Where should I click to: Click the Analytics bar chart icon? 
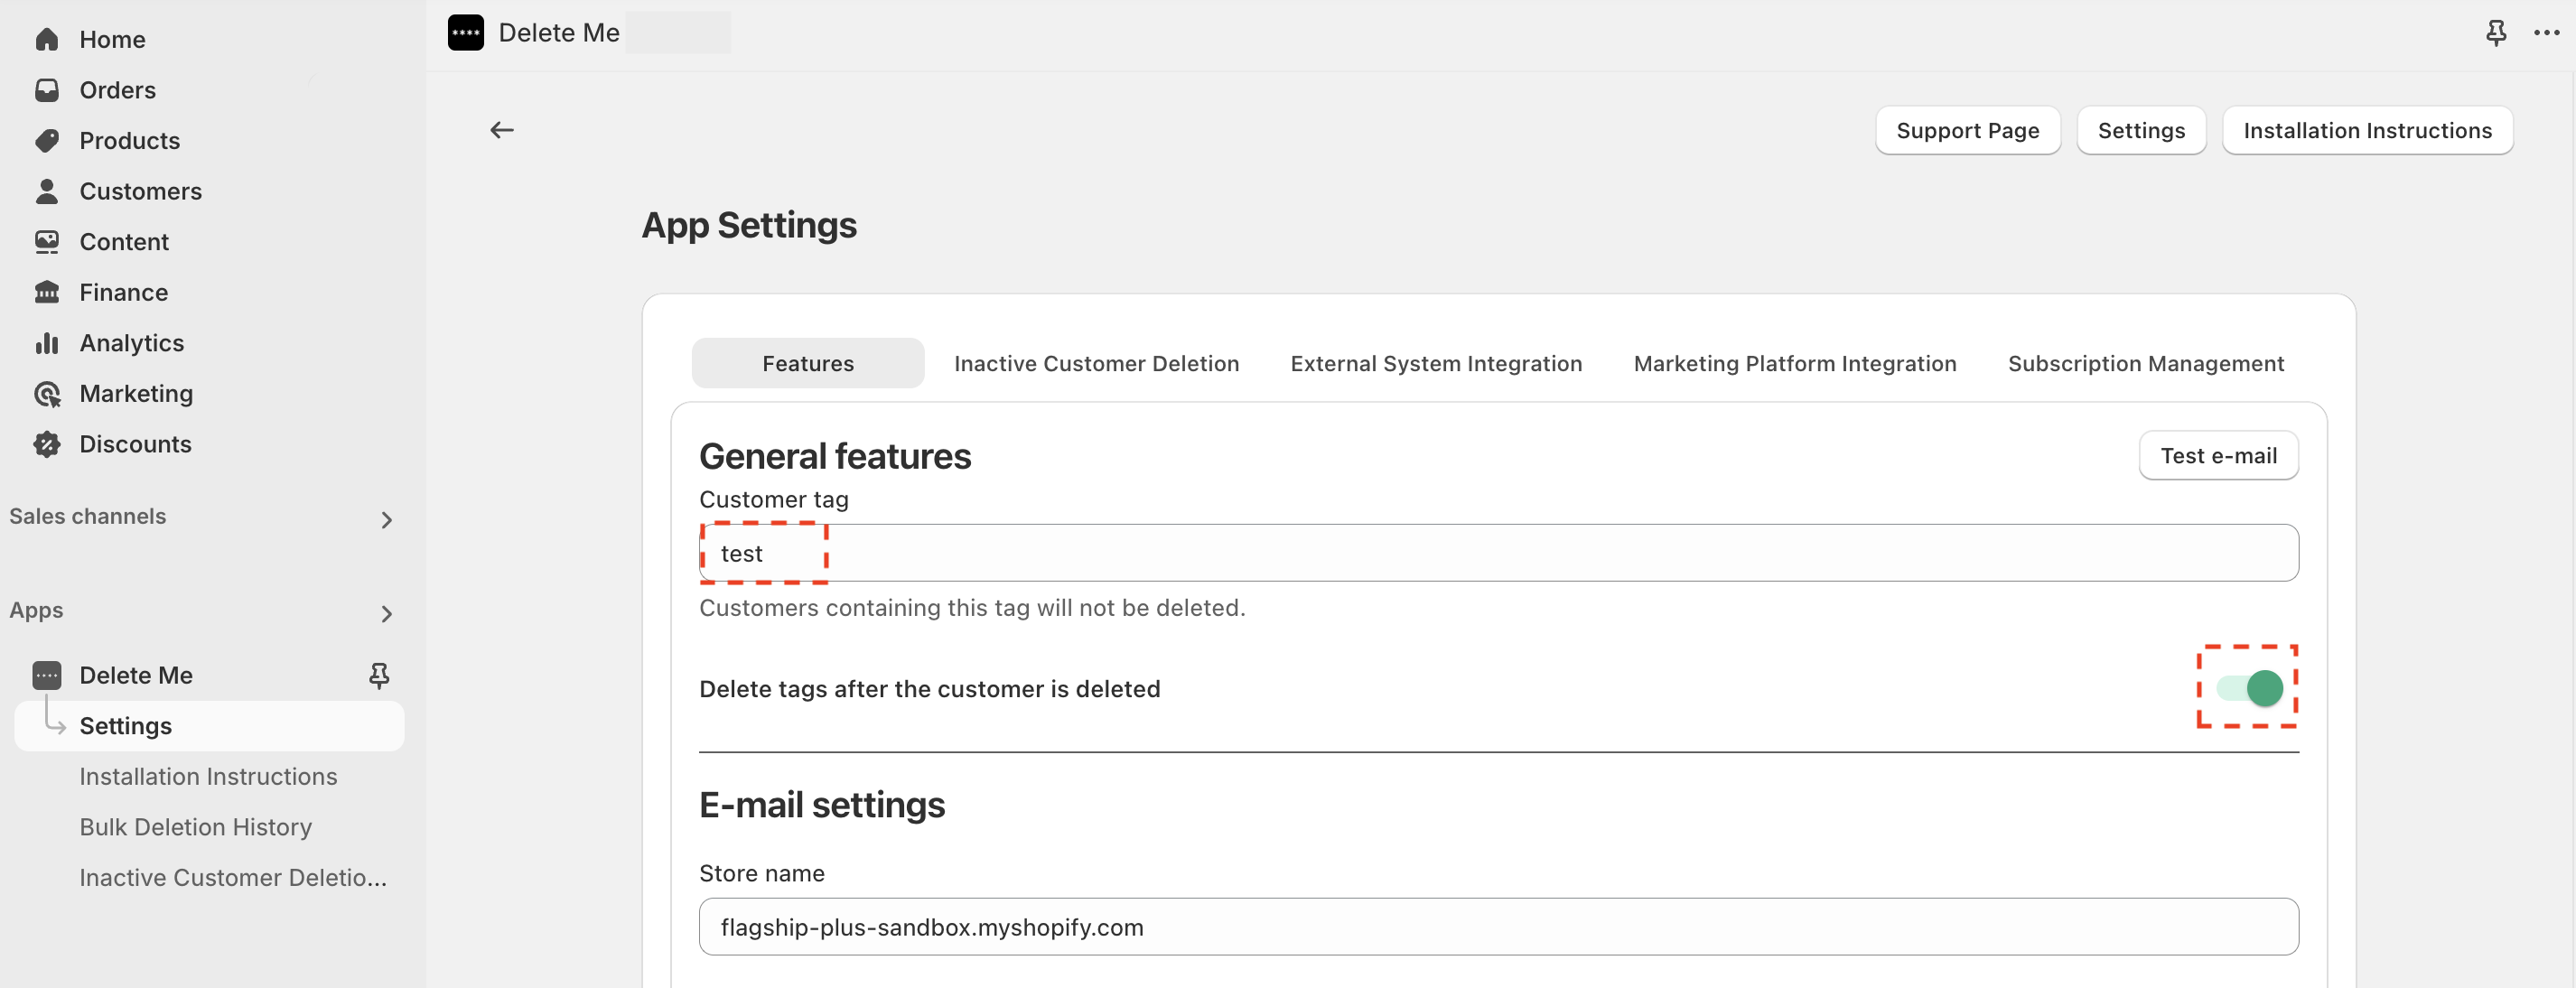[46, 343]
